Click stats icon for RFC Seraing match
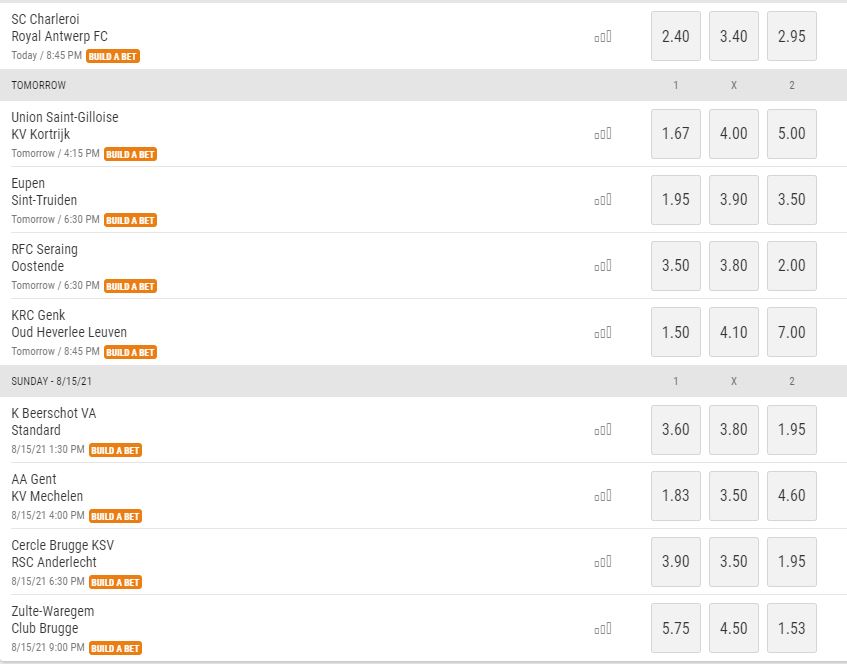 603,266
